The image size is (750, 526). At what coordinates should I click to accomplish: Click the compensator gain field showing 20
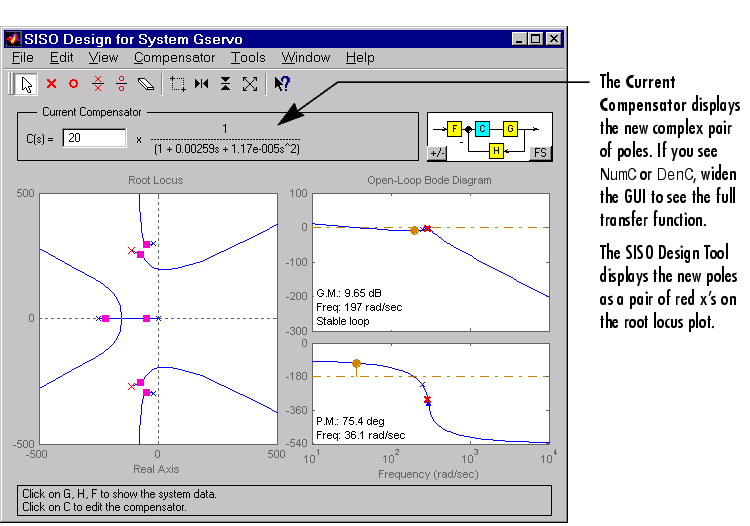[x=94, y=138]
